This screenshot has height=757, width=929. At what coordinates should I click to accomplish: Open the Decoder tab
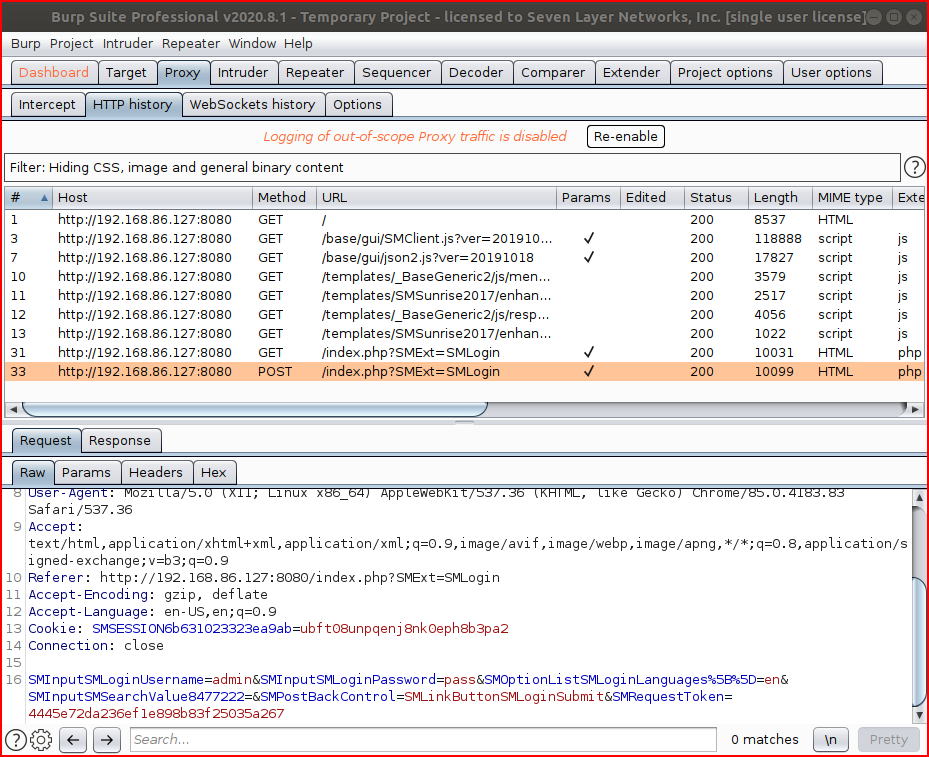(476, 73)
